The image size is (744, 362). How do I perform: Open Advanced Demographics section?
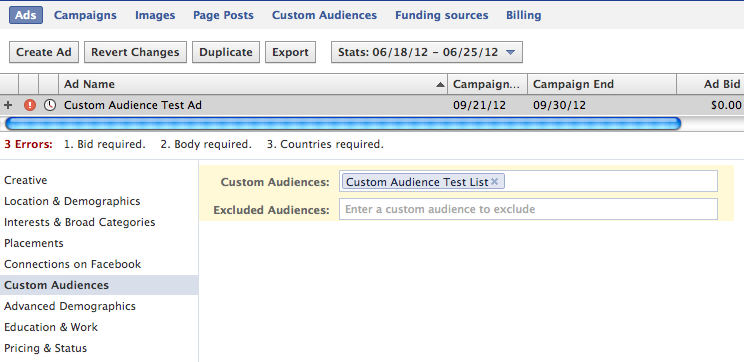70,306
